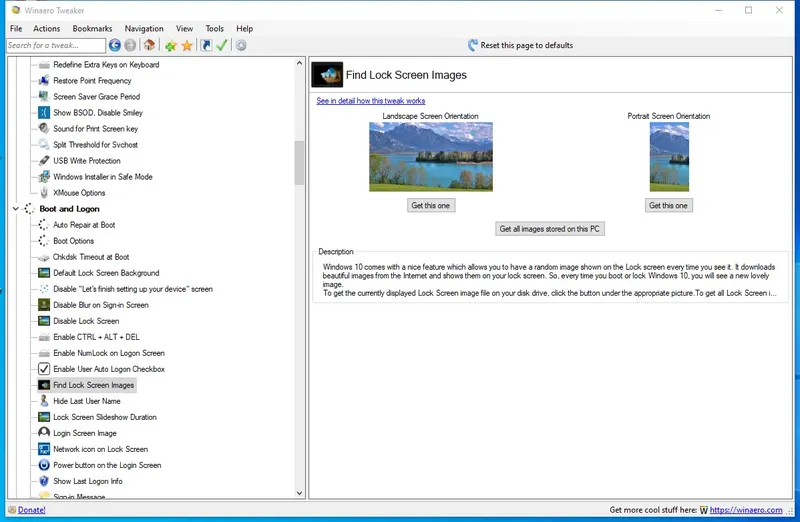The height and width of the screenshot is (522, 800).
Task: Open the Help menu
Action: point(244,29)
